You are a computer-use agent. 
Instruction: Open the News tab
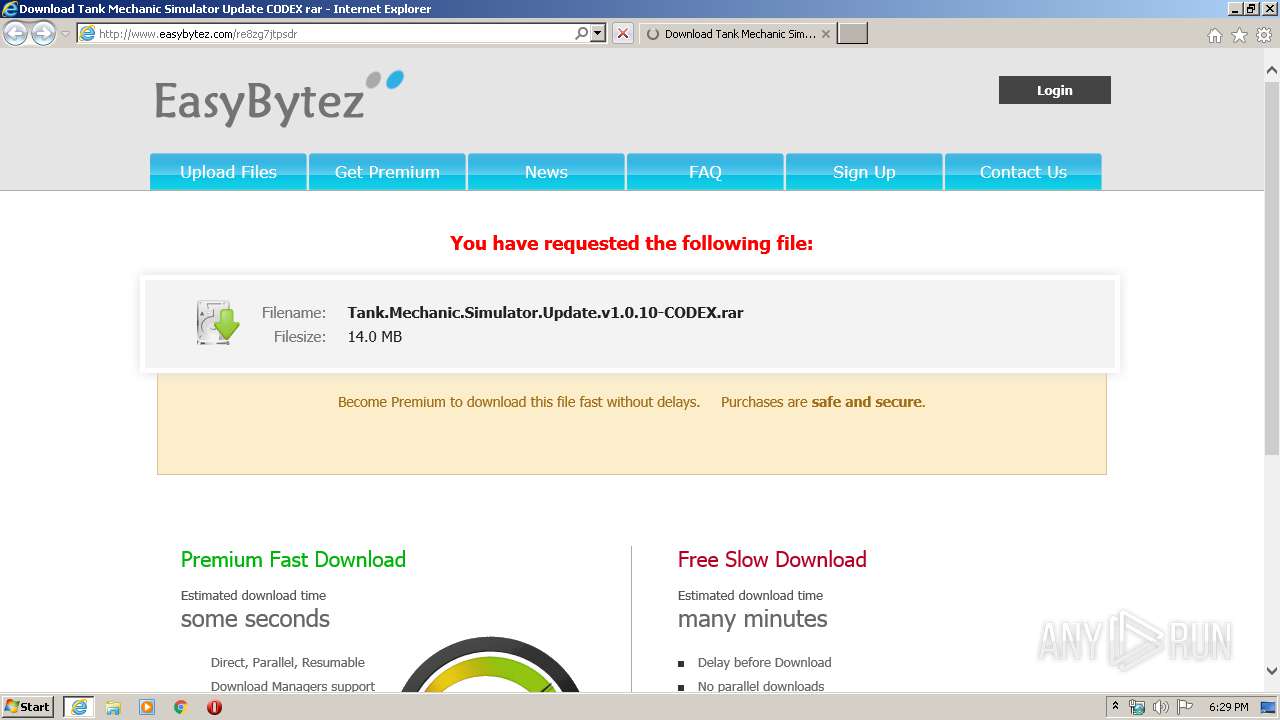pos(546,172)
